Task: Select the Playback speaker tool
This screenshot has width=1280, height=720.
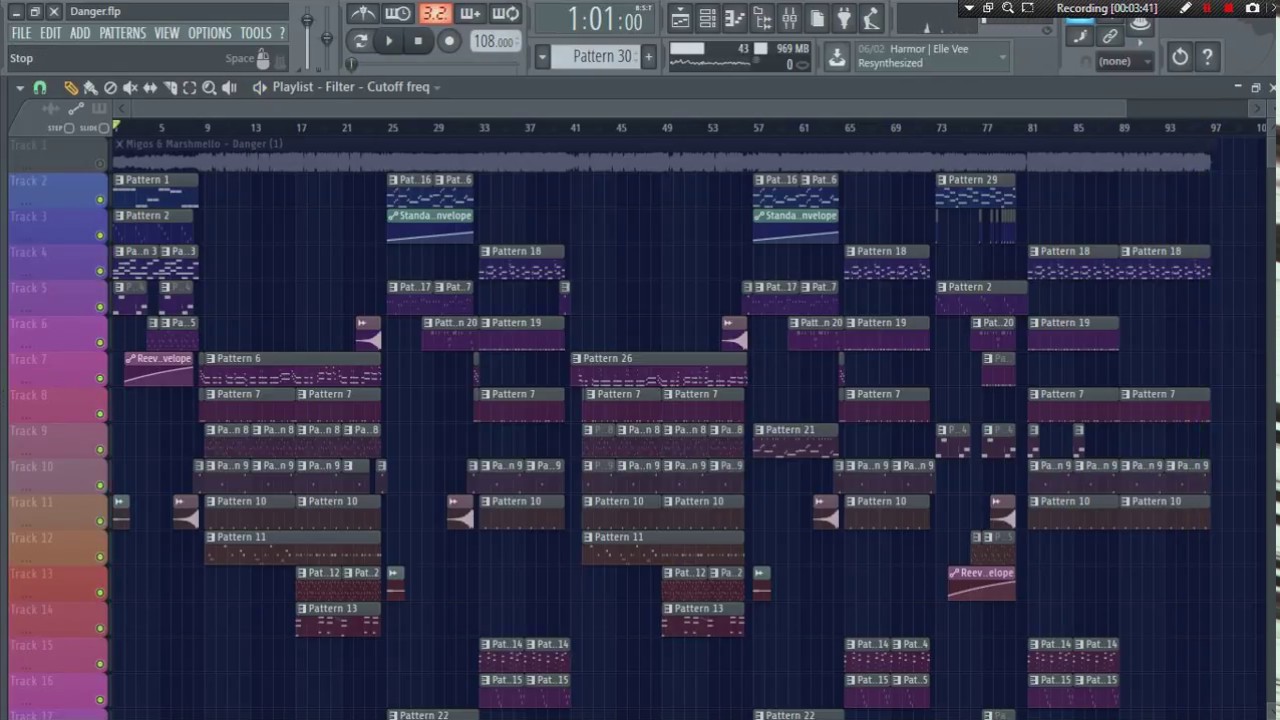Action: 229,88
